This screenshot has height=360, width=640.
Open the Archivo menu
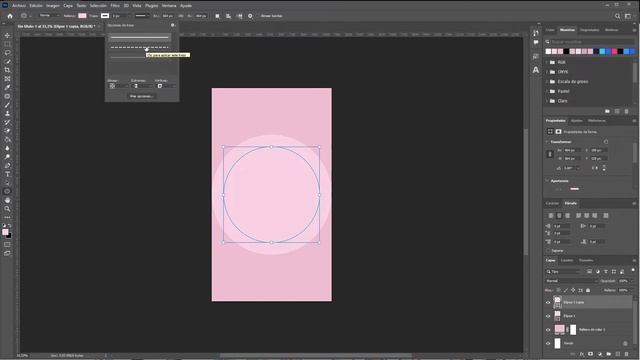coord(19,6)
